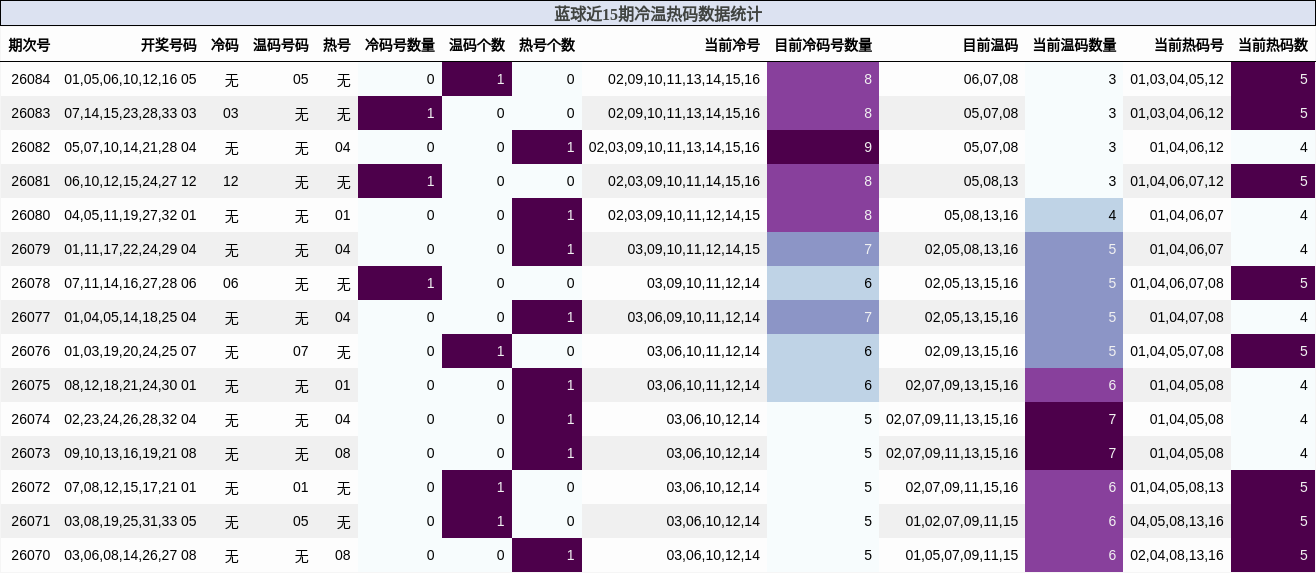Click period number 26080

coord(30,215)
